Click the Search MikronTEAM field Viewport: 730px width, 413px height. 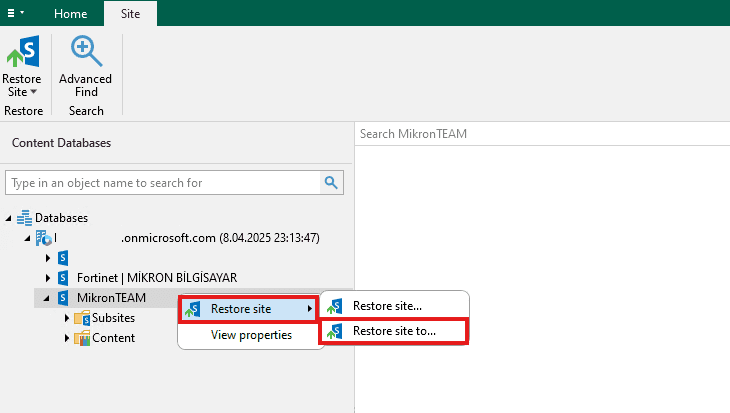coord(542,134)
